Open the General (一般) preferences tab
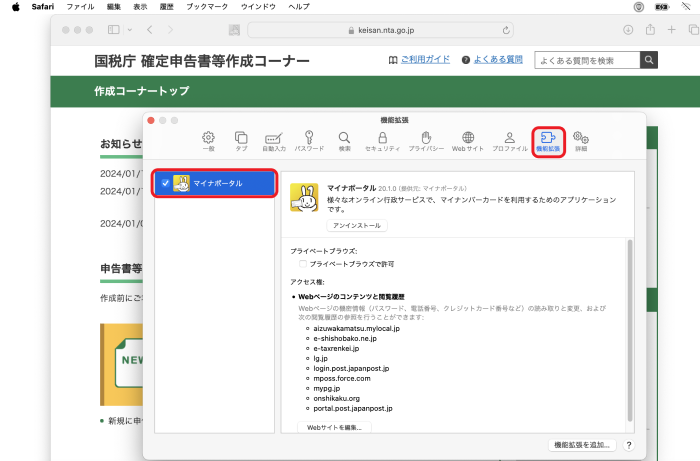 point(208,141)
